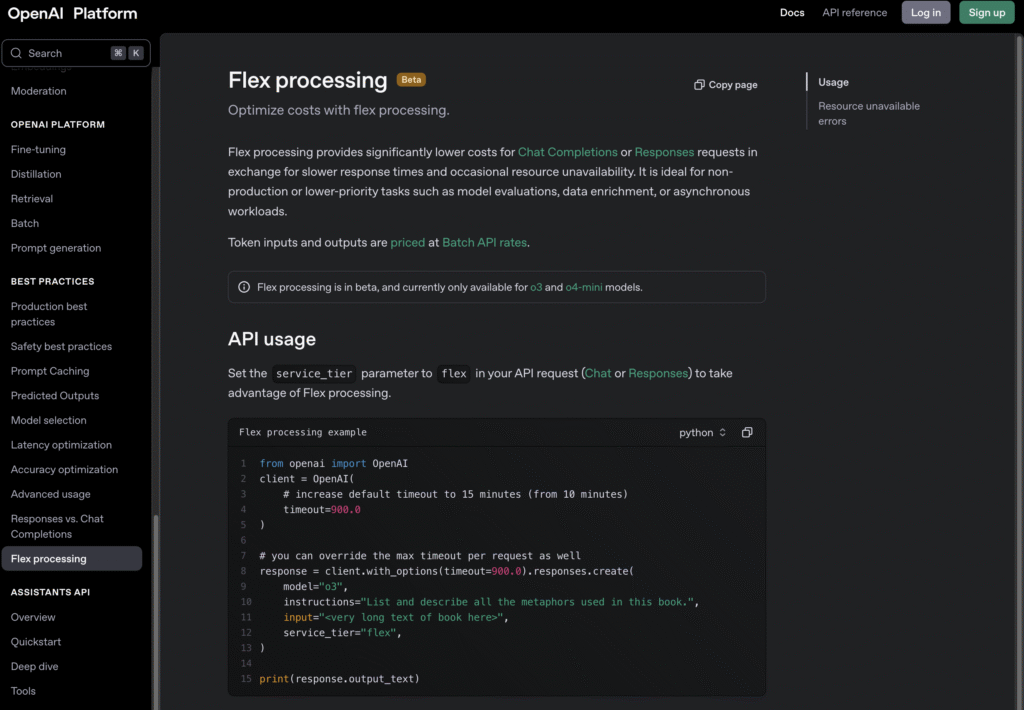
Task: Click the Copy page button label
Action: 733,85
